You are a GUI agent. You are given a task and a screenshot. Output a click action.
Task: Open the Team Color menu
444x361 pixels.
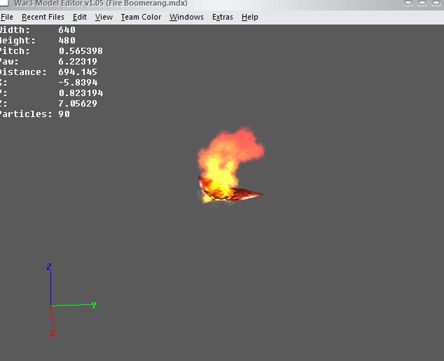click(141, 17)
